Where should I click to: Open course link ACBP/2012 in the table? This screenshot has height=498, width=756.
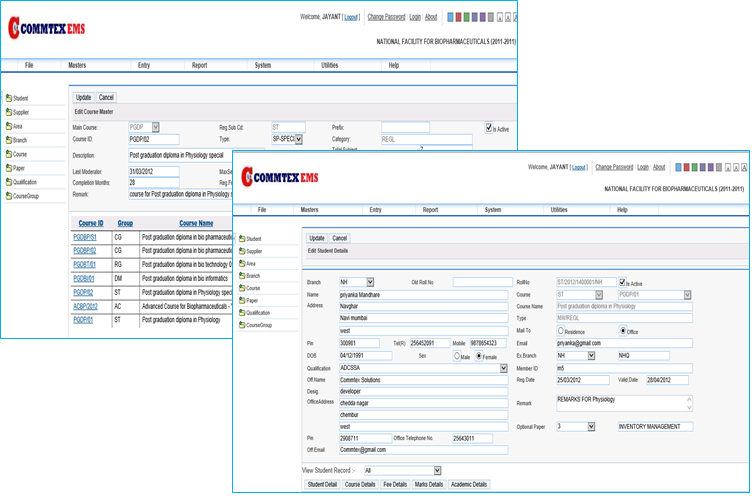point(86,306)
